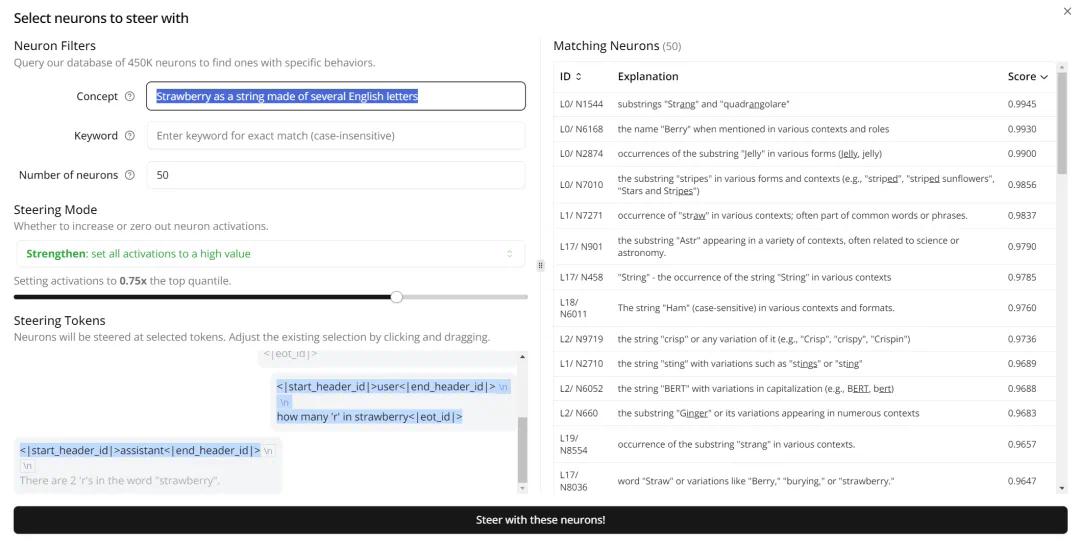Sort neurons by ID column arrows
This screenshot has width=1080, height=541.
(x=578, y=77)
